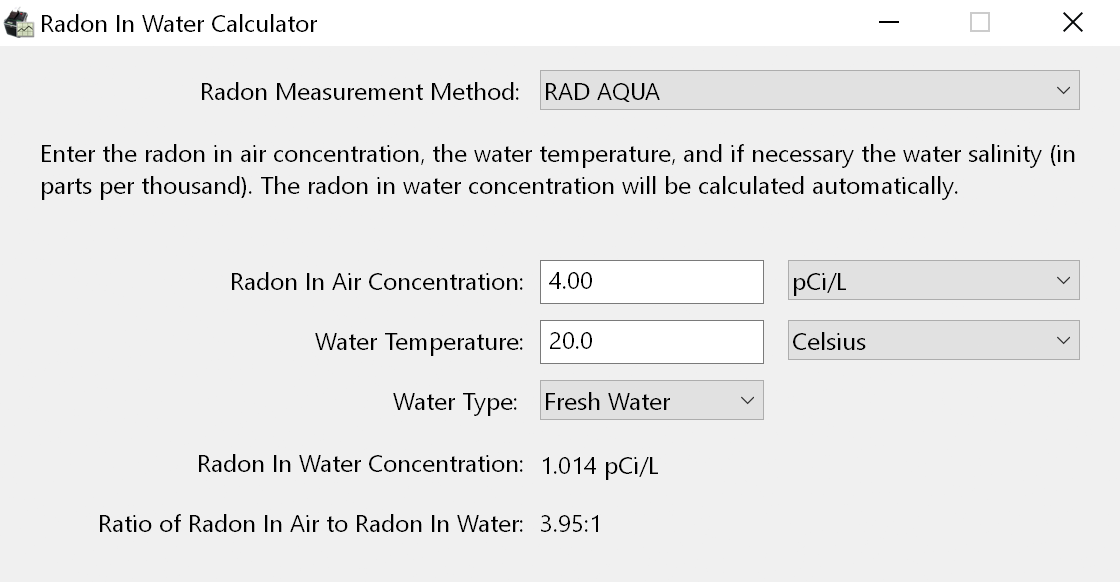This screenshot has width=1120, height=582.
Task: Close the Radon In Water Calculator window
Action: [1073, 23]
